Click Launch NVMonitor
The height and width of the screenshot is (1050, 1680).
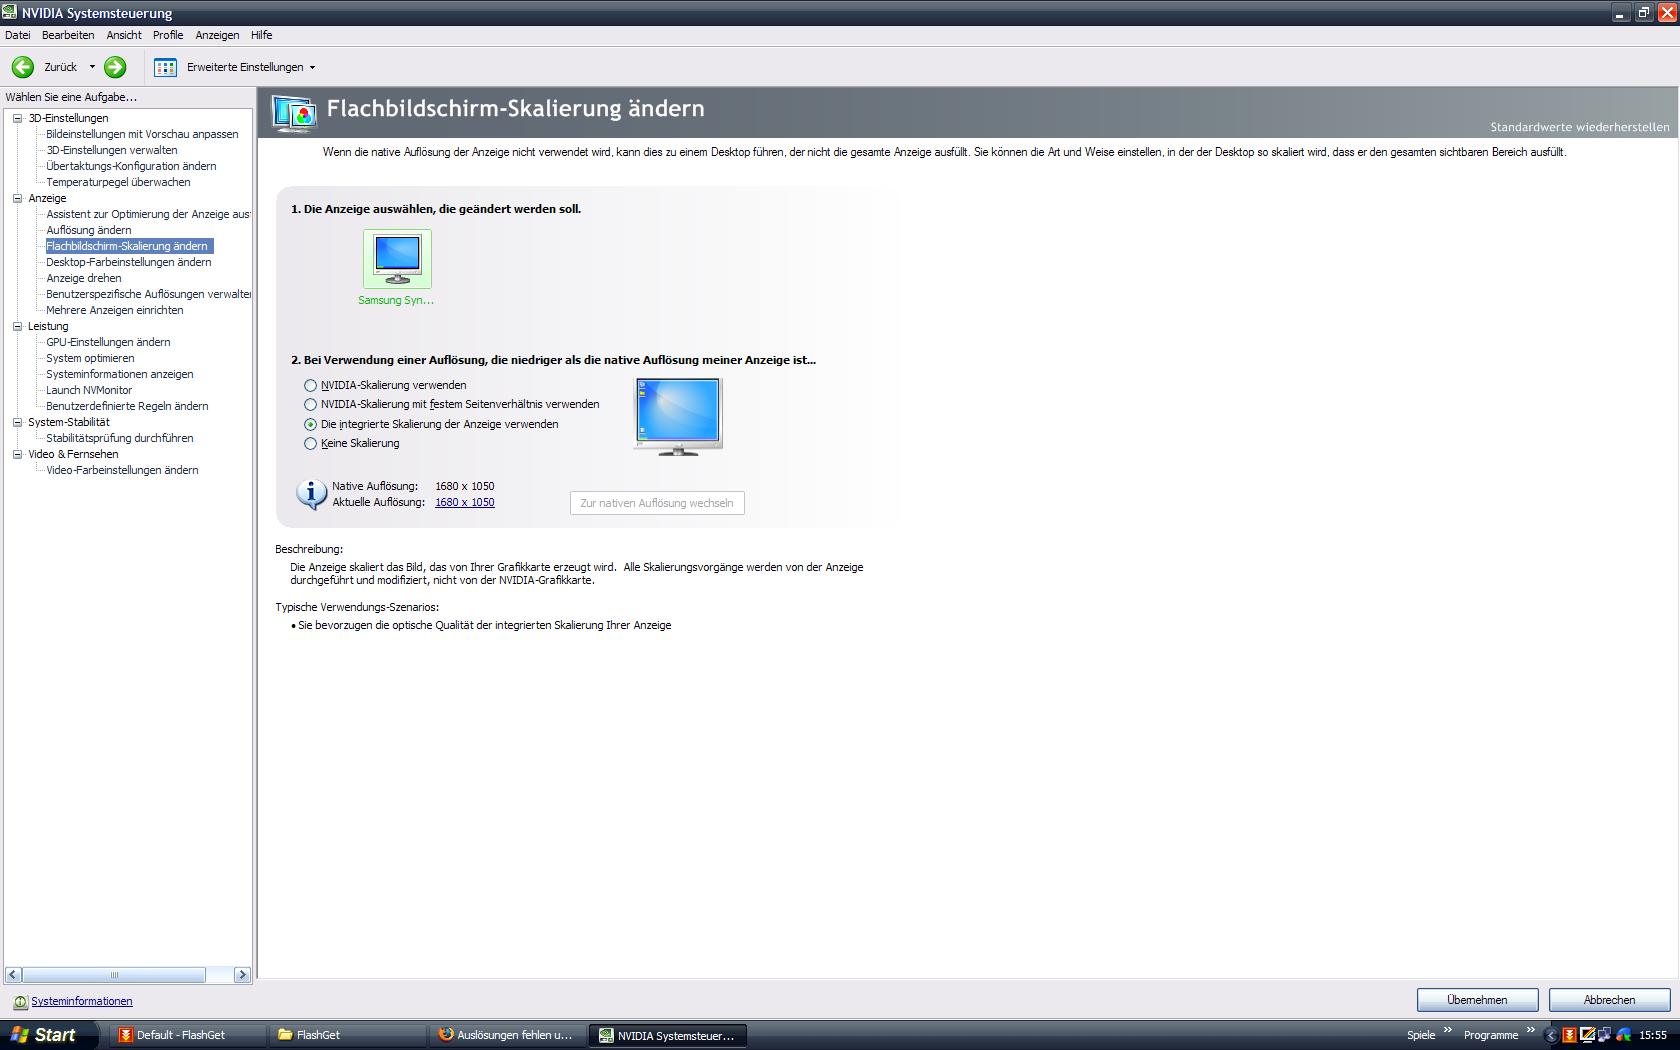click(89, 390)
